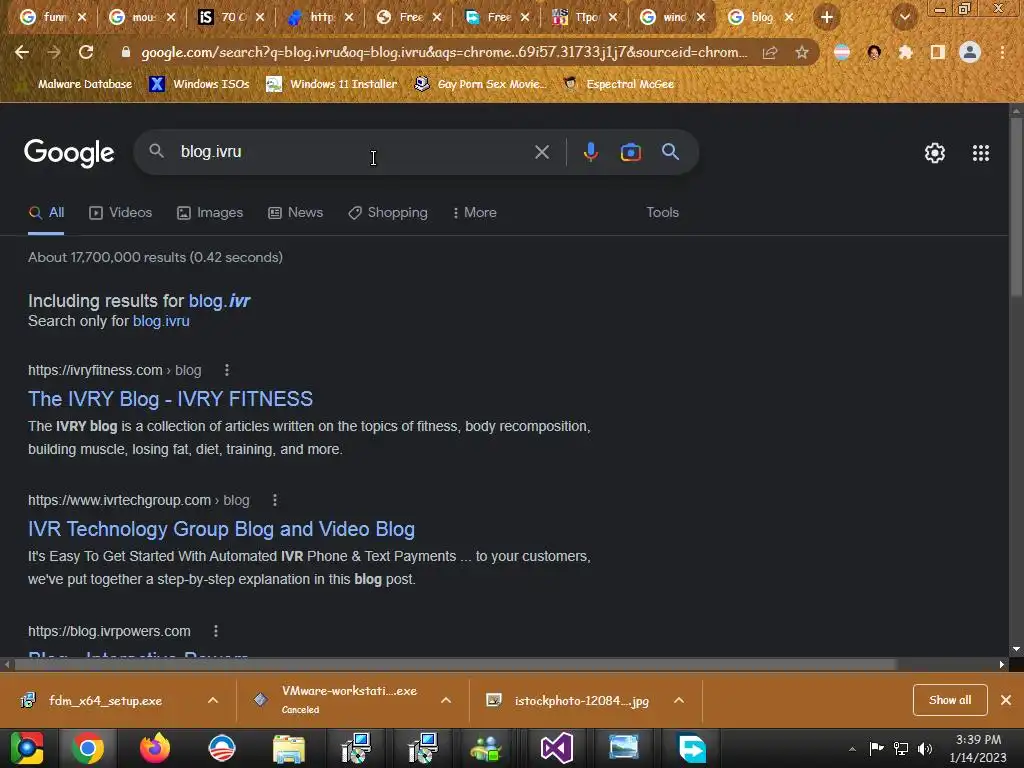Open the file explorer folder in taskbar

(x=289, y=748)
